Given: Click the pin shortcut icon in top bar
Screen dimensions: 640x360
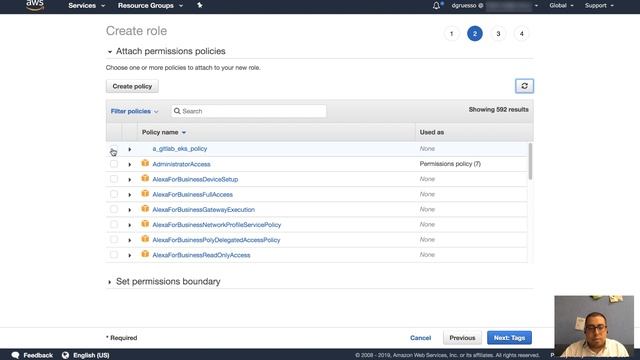Looking at the screenshot, I should click(200, 5).
